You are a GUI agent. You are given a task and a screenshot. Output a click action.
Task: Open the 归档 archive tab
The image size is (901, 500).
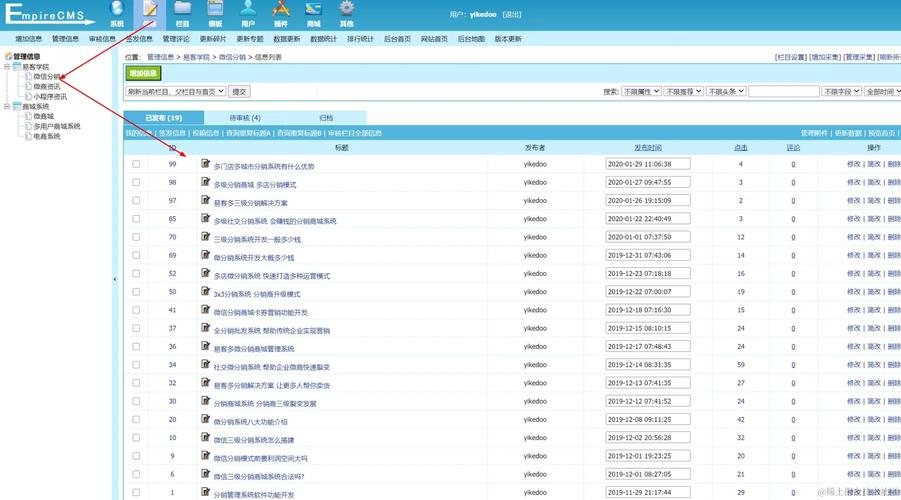pos(326,118)
